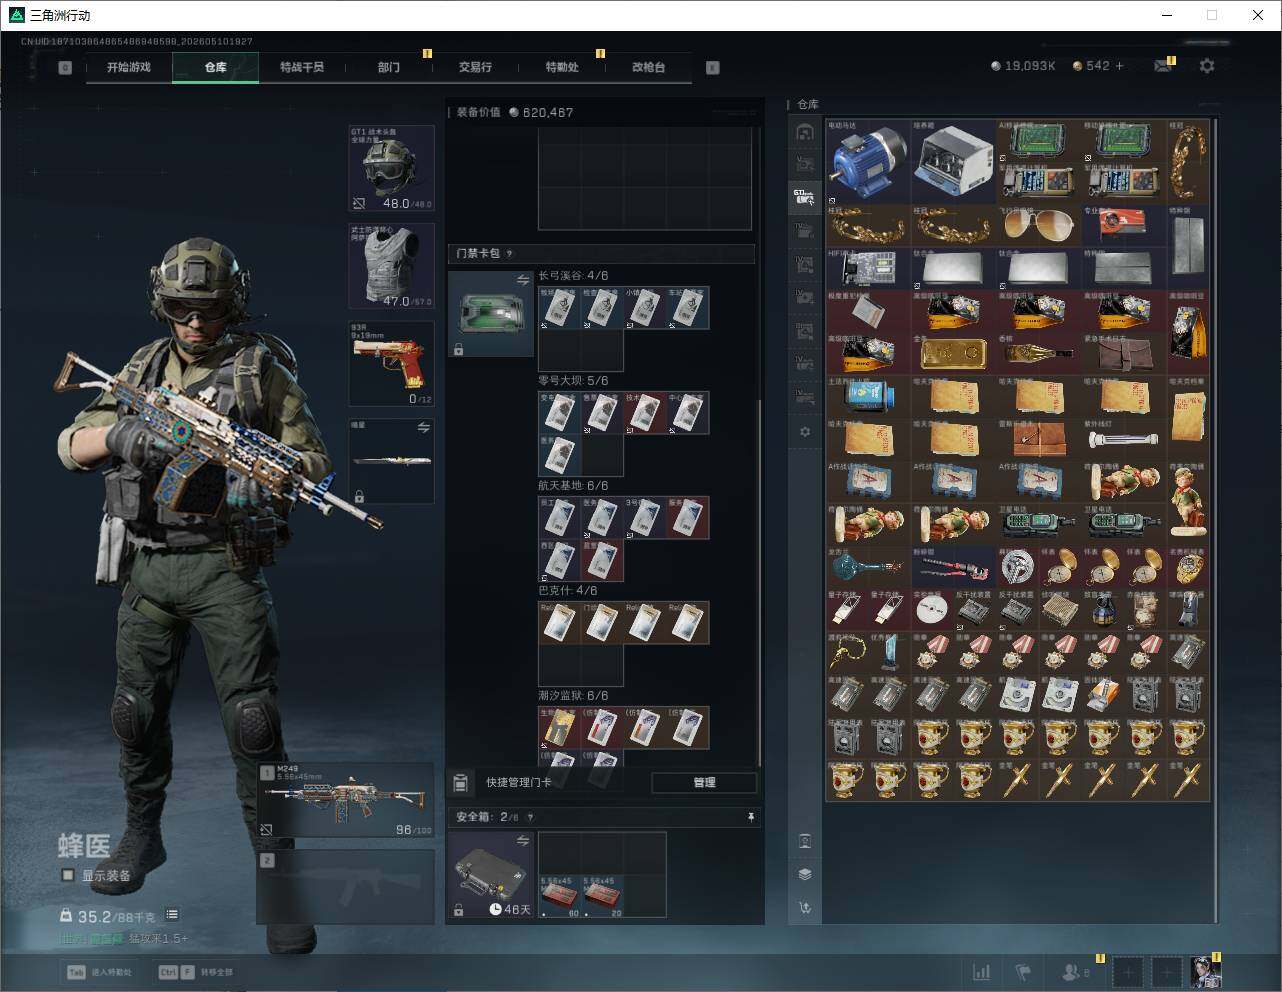Click swap icon on the knife slot
Screen dimensions: 1282x992
point(423,428)
